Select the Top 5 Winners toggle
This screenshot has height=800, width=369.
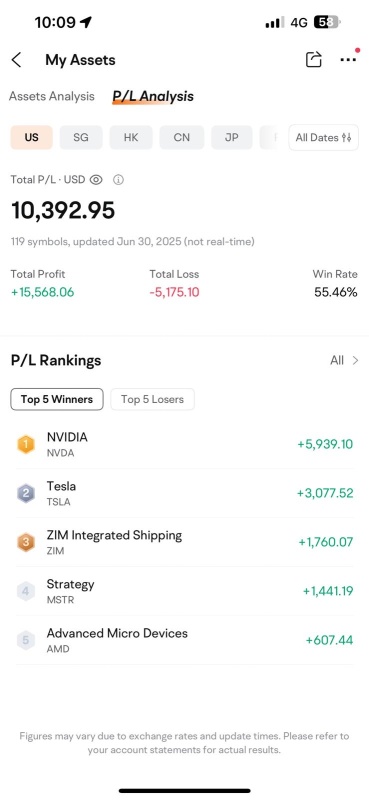click(x=57, y=399)
